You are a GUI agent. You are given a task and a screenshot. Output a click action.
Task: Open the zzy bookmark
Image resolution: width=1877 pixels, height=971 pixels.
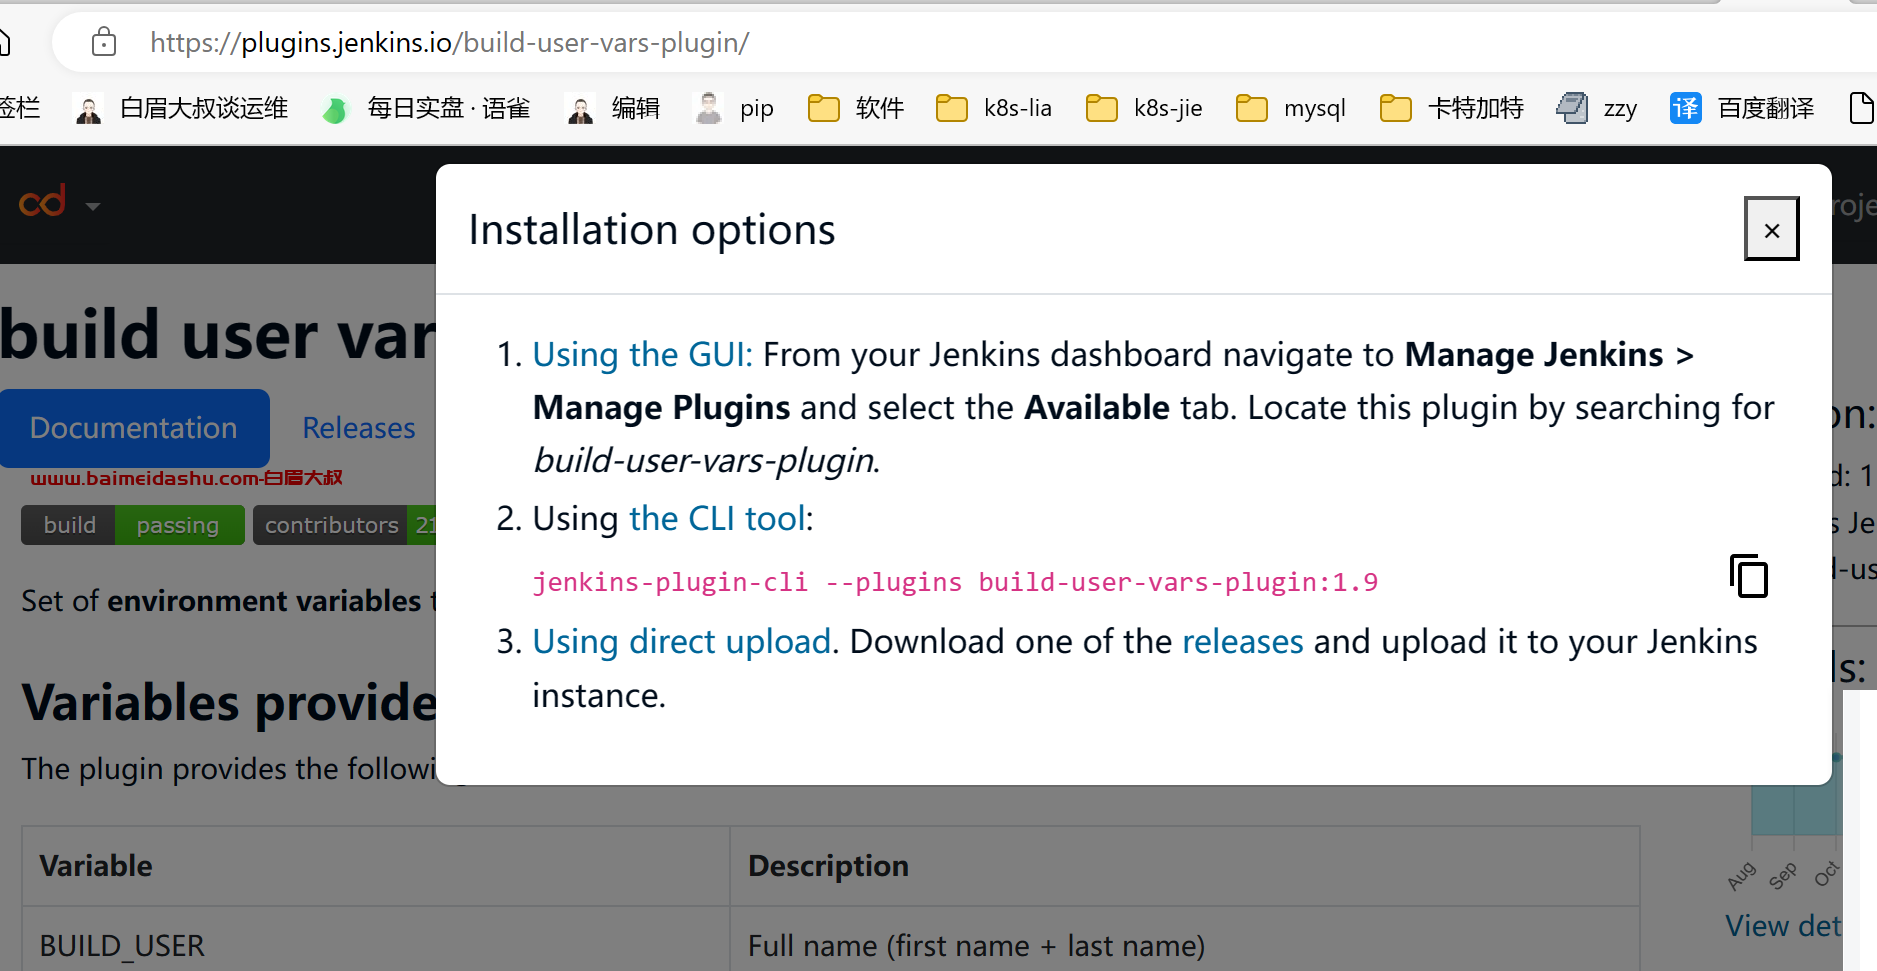(1597, 108)
